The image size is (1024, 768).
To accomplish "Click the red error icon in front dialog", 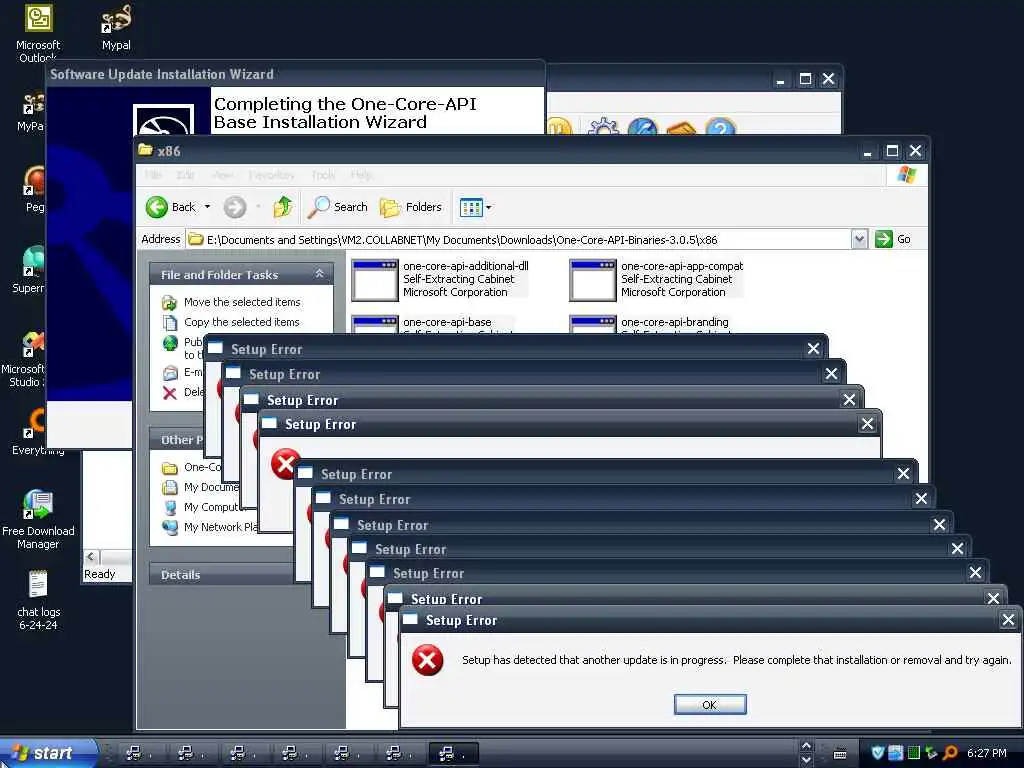I will tap(428, 660).
